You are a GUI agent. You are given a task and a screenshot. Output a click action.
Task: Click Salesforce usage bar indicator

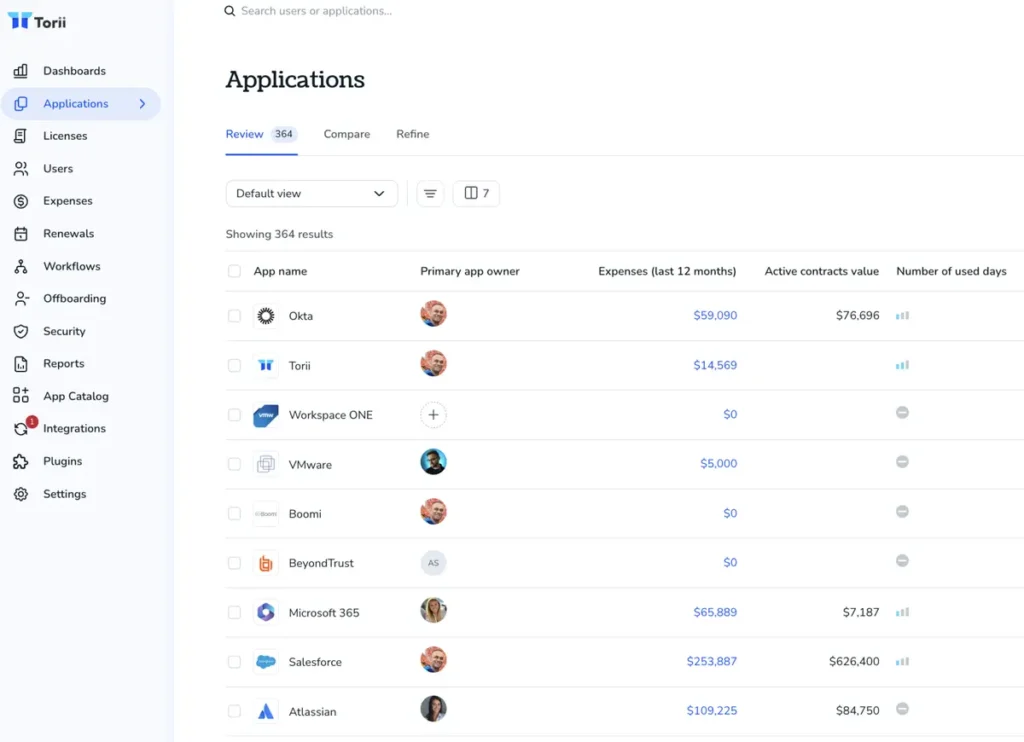(x=902, y=662)
